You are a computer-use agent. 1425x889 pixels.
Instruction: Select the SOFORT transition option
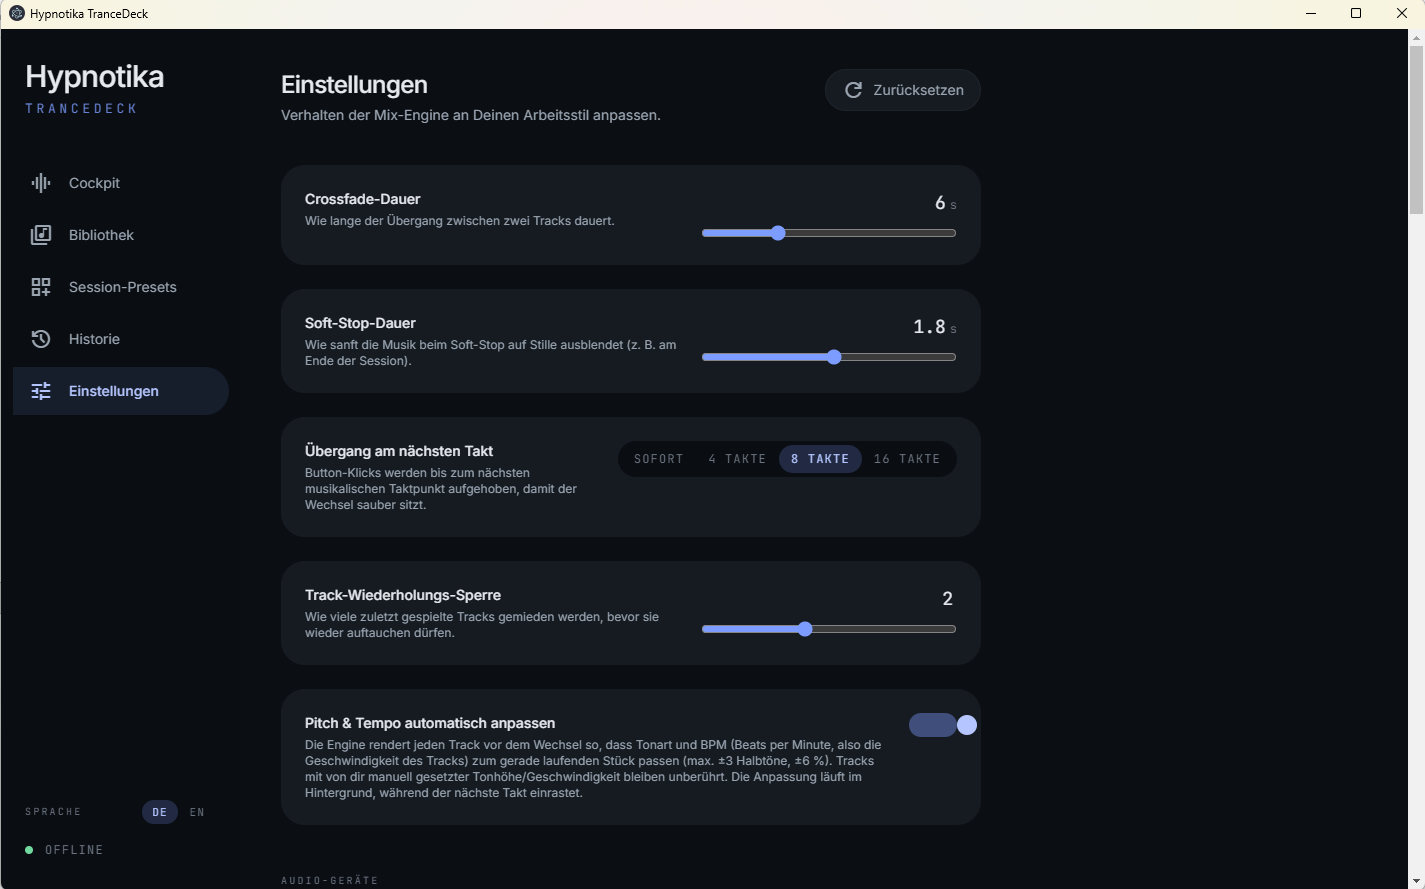click(659, 459)
